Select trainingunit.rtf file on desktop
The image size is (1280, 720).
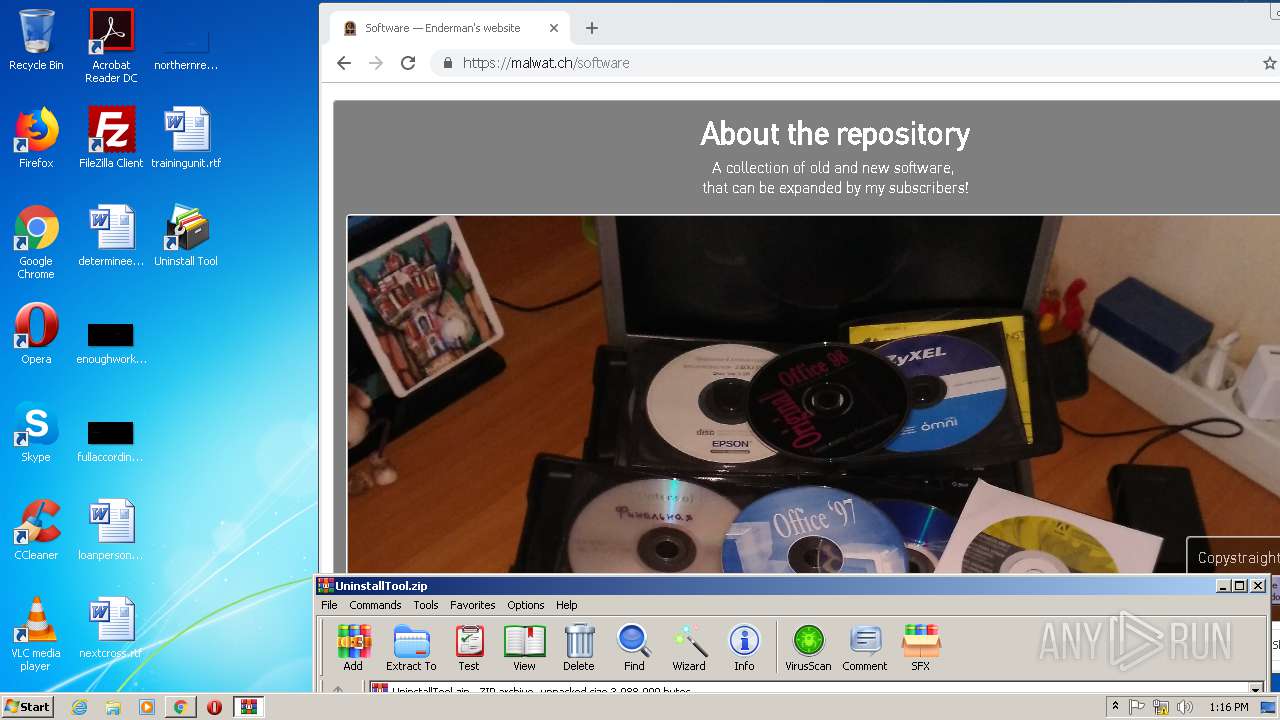(x=186, y=138)
